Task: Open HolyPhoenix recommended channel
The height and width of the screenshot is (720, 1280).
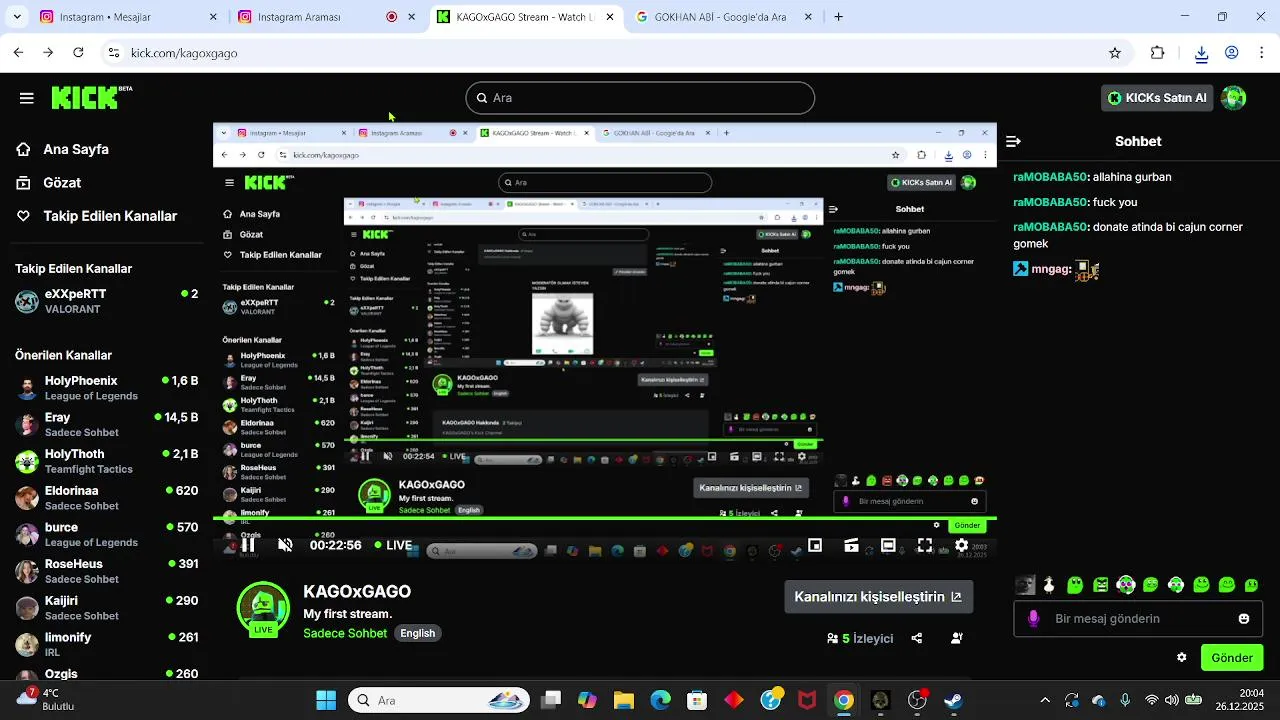Action: point(106,388)
